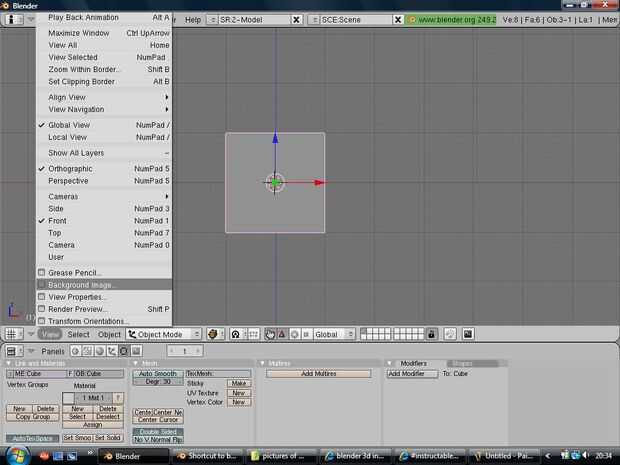
Task: Toggle the Double Sided button
Action: [x=158, y=432]
